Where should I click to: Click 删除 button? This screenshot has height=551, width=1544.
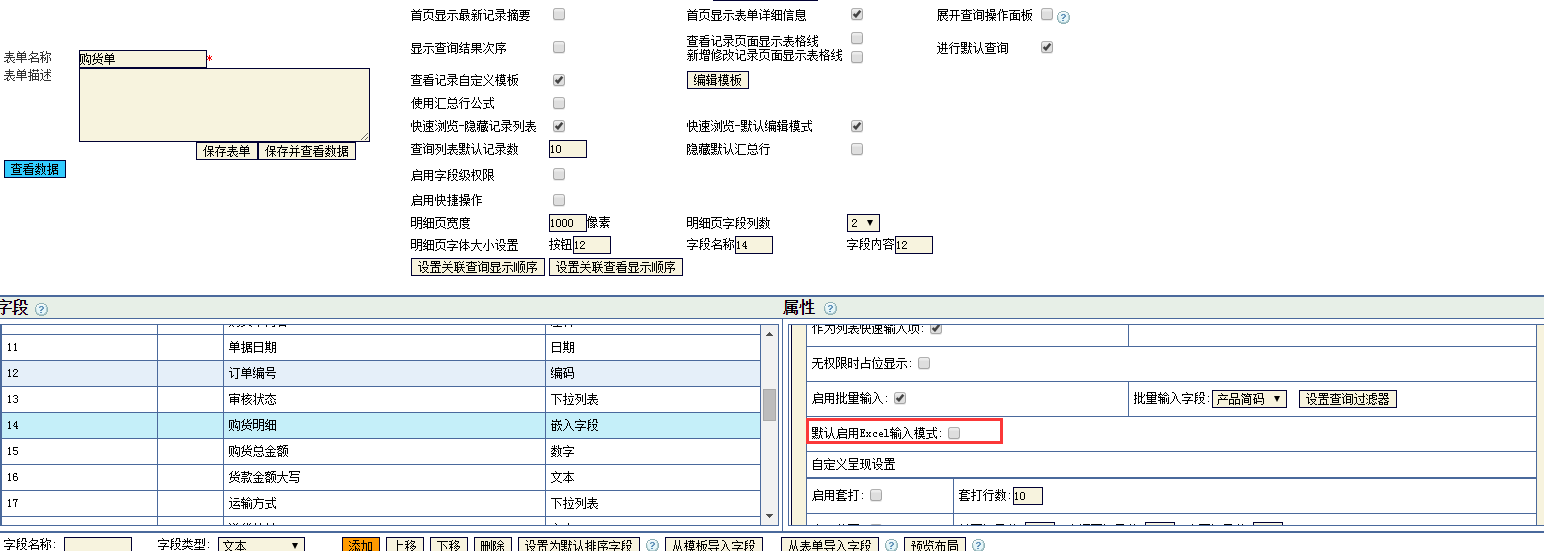point(493,546)
